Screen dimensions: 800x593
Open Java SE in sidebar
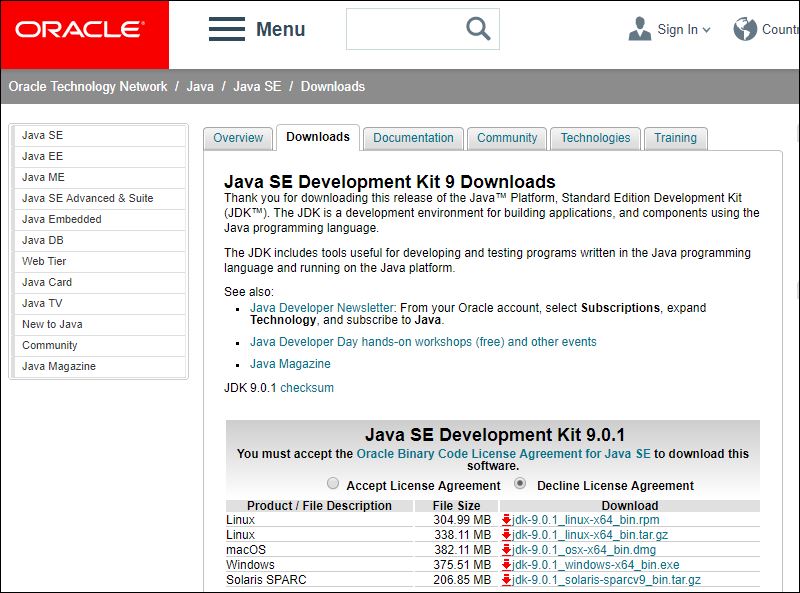[99, 136]
